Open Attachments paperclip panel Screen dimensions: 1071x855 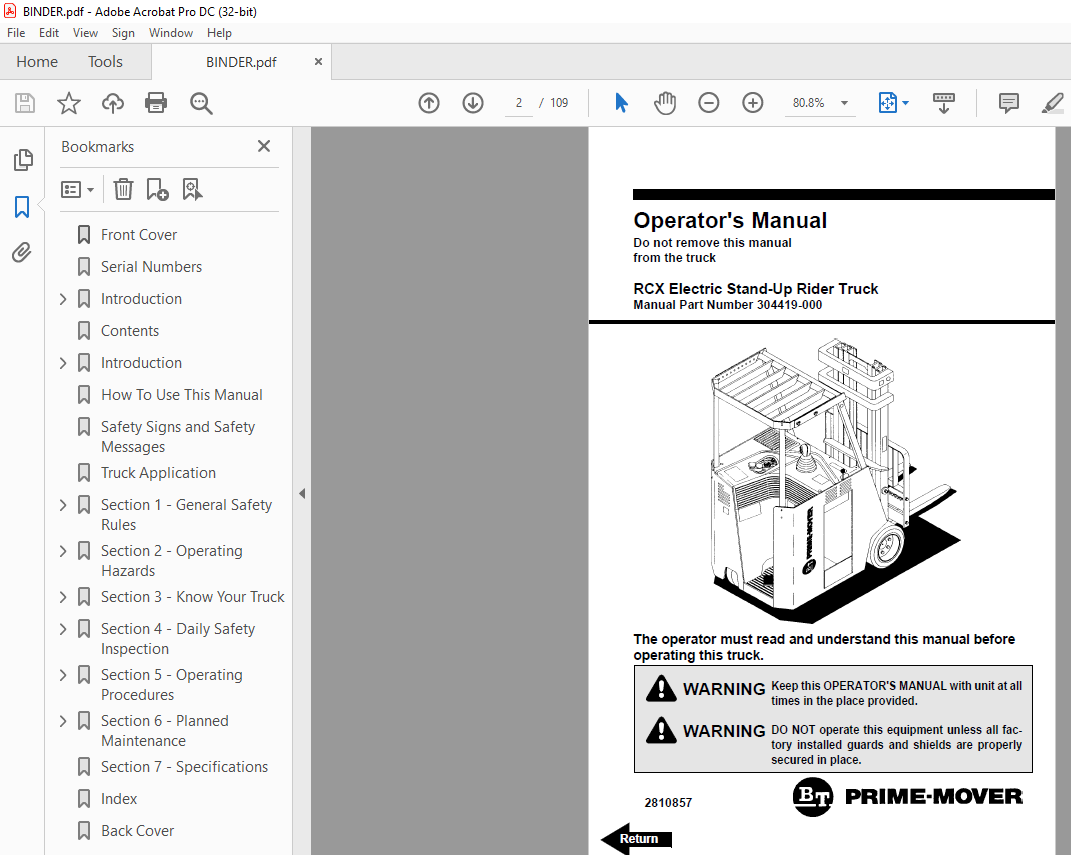tap(22, 253)
